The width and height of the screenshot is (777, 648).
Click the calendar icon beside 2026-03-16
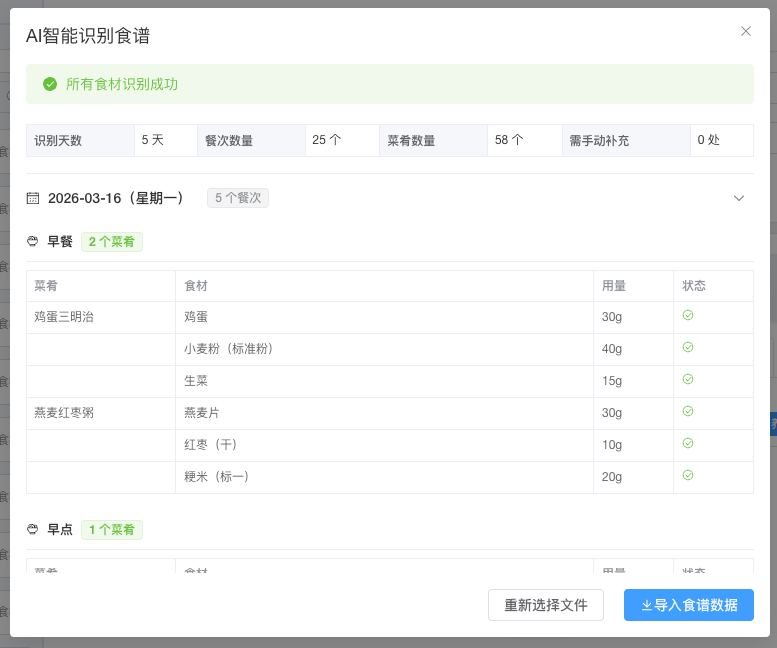click(x=33, y=198)
